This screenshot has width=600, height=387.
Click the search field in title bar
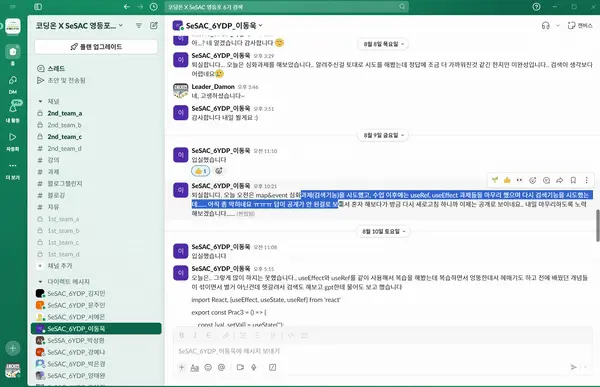[287, 7]
